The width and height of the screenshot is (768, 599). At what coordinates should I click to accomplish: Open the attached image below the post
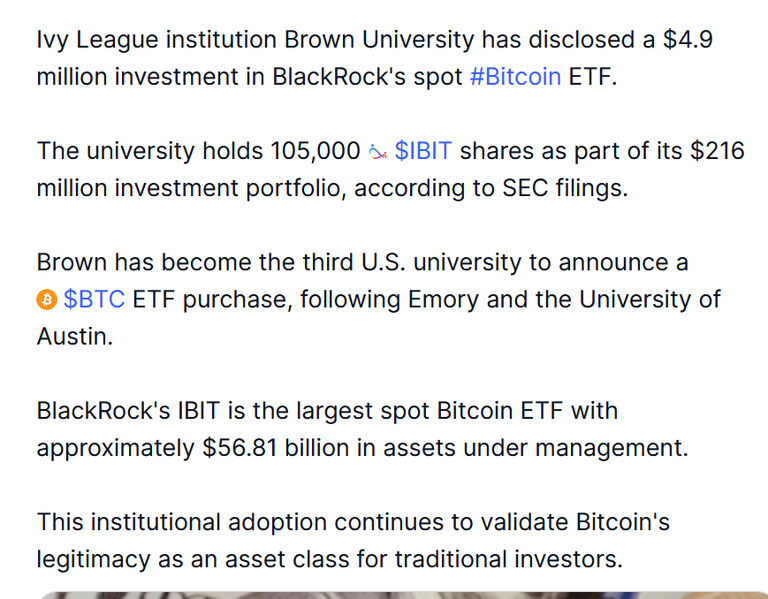402,595
